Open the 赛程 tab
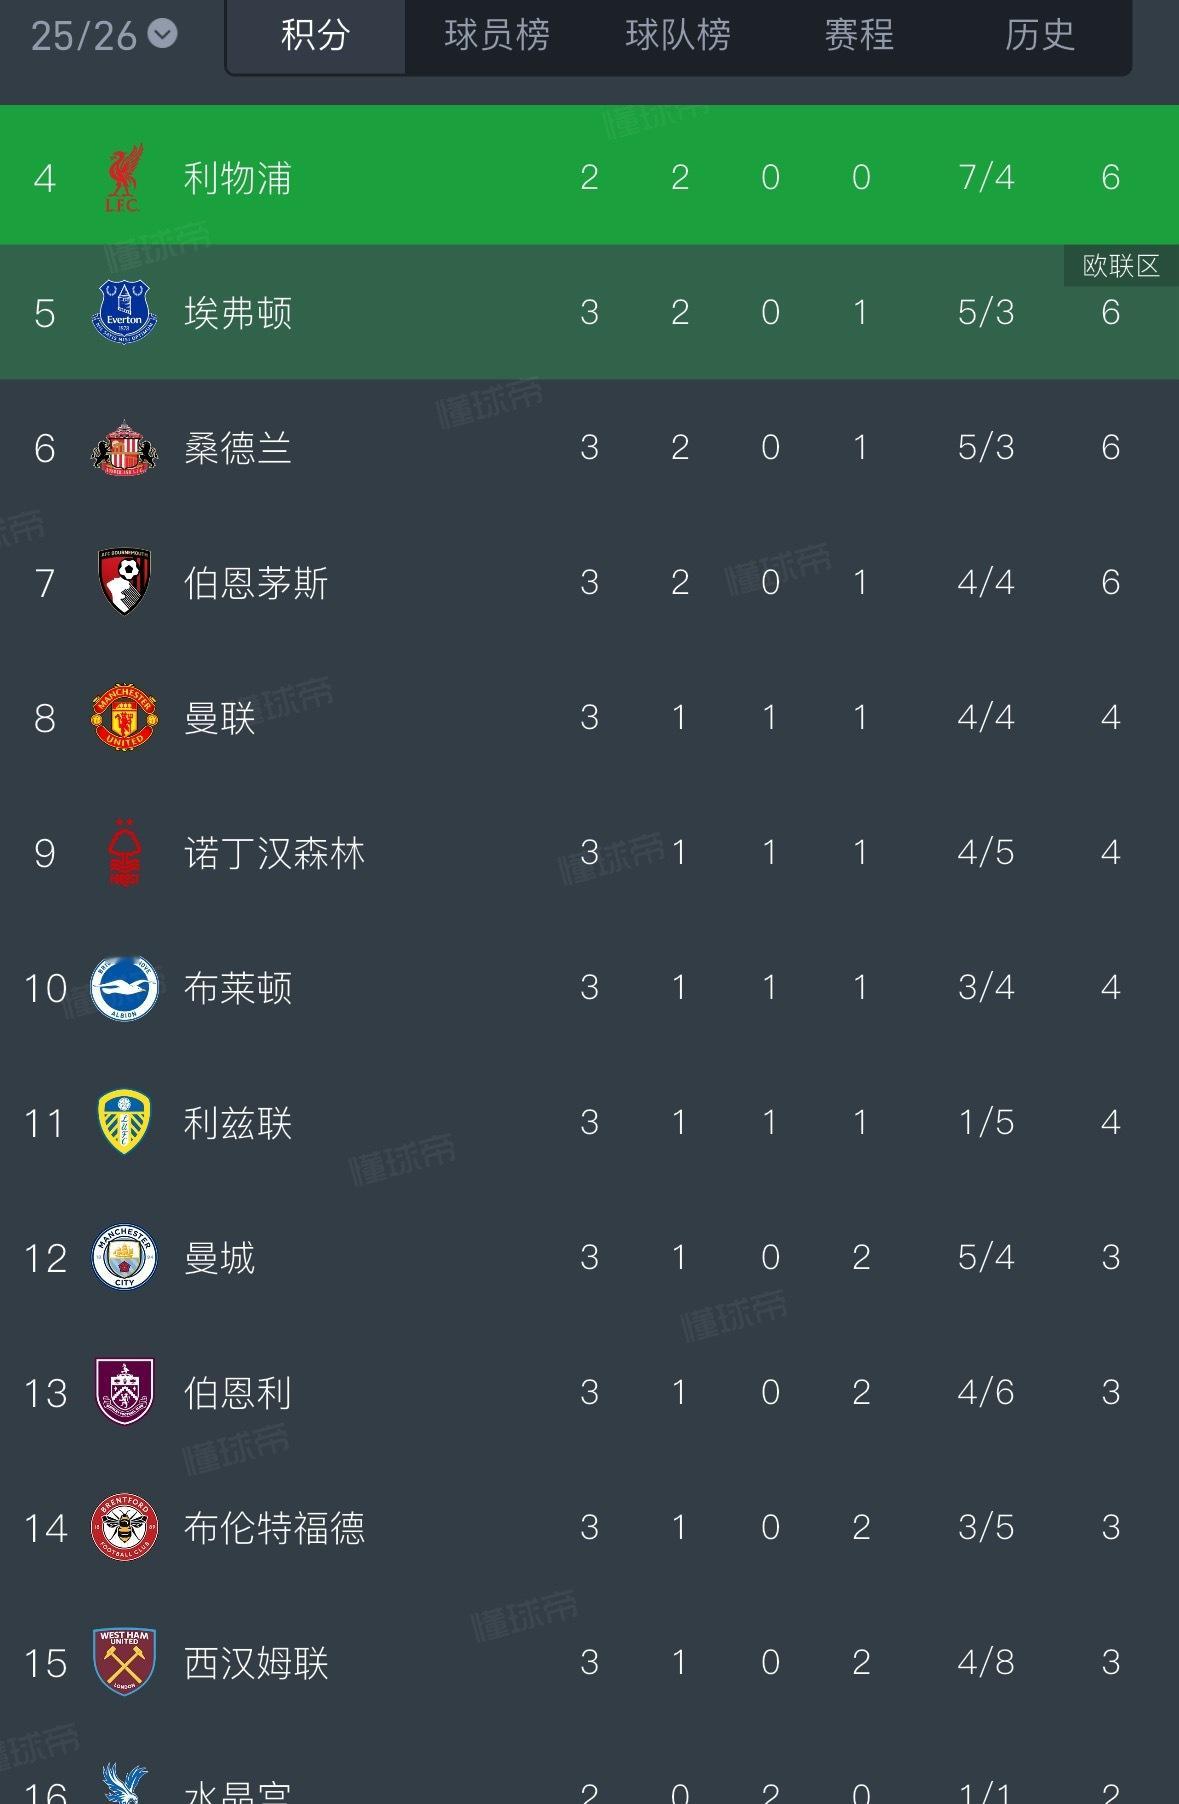Image resolution: width=1179 pixels, height=1804 pixels. click(x=859, y=36)
